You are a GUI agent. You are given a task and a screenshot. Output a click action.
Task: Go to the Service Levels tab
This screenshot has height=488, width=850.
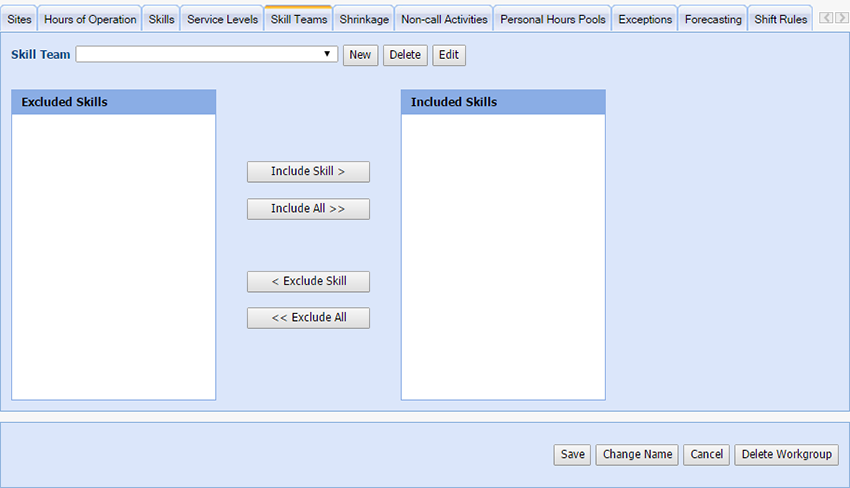pyautogui.click(x=222, y=19)
